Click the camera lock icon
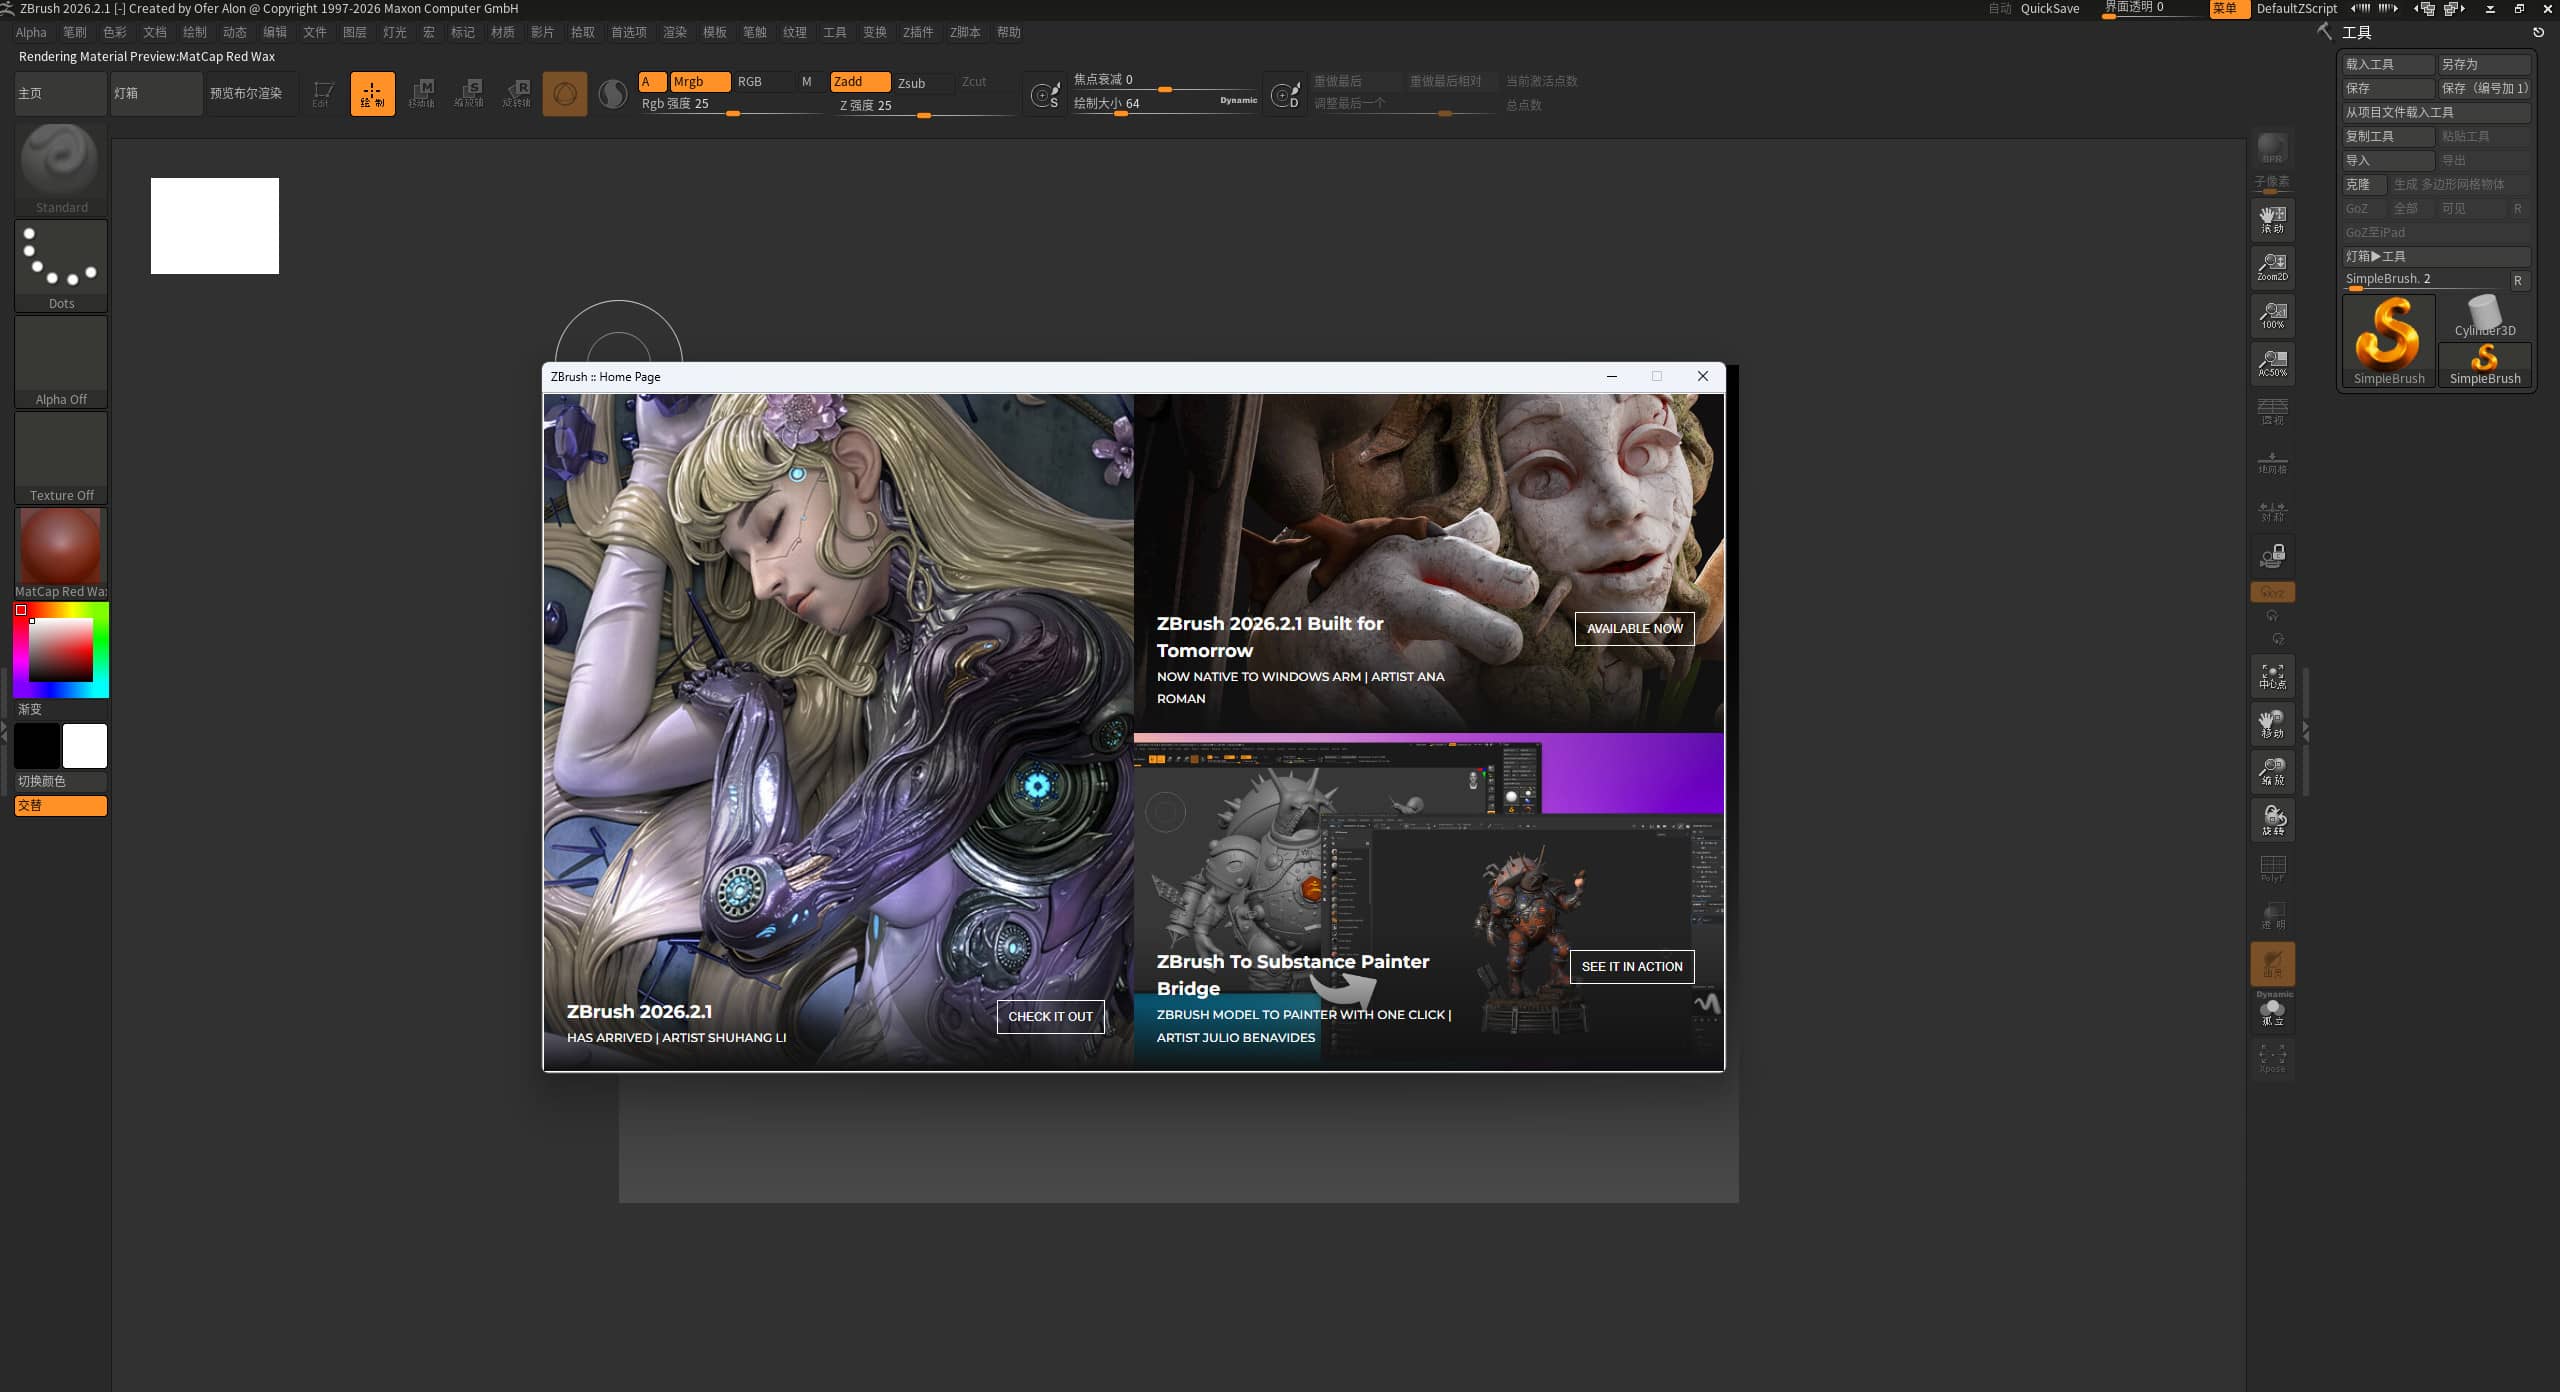Viewport: 2560px width, 1392px height. click(x=2273, y=555)
